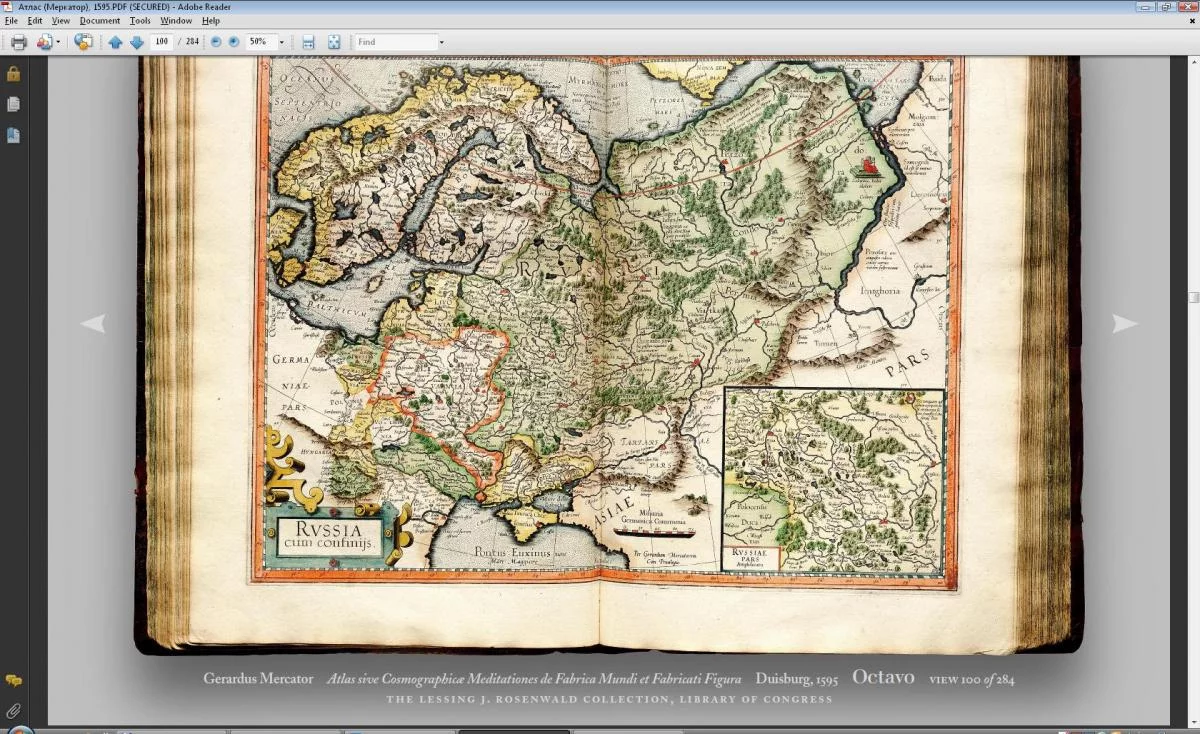Image resolution: width=1200 pixels, height=734 pixels.
Task: Close the Adobe Reader window
Action: [x=1187, y=6]
